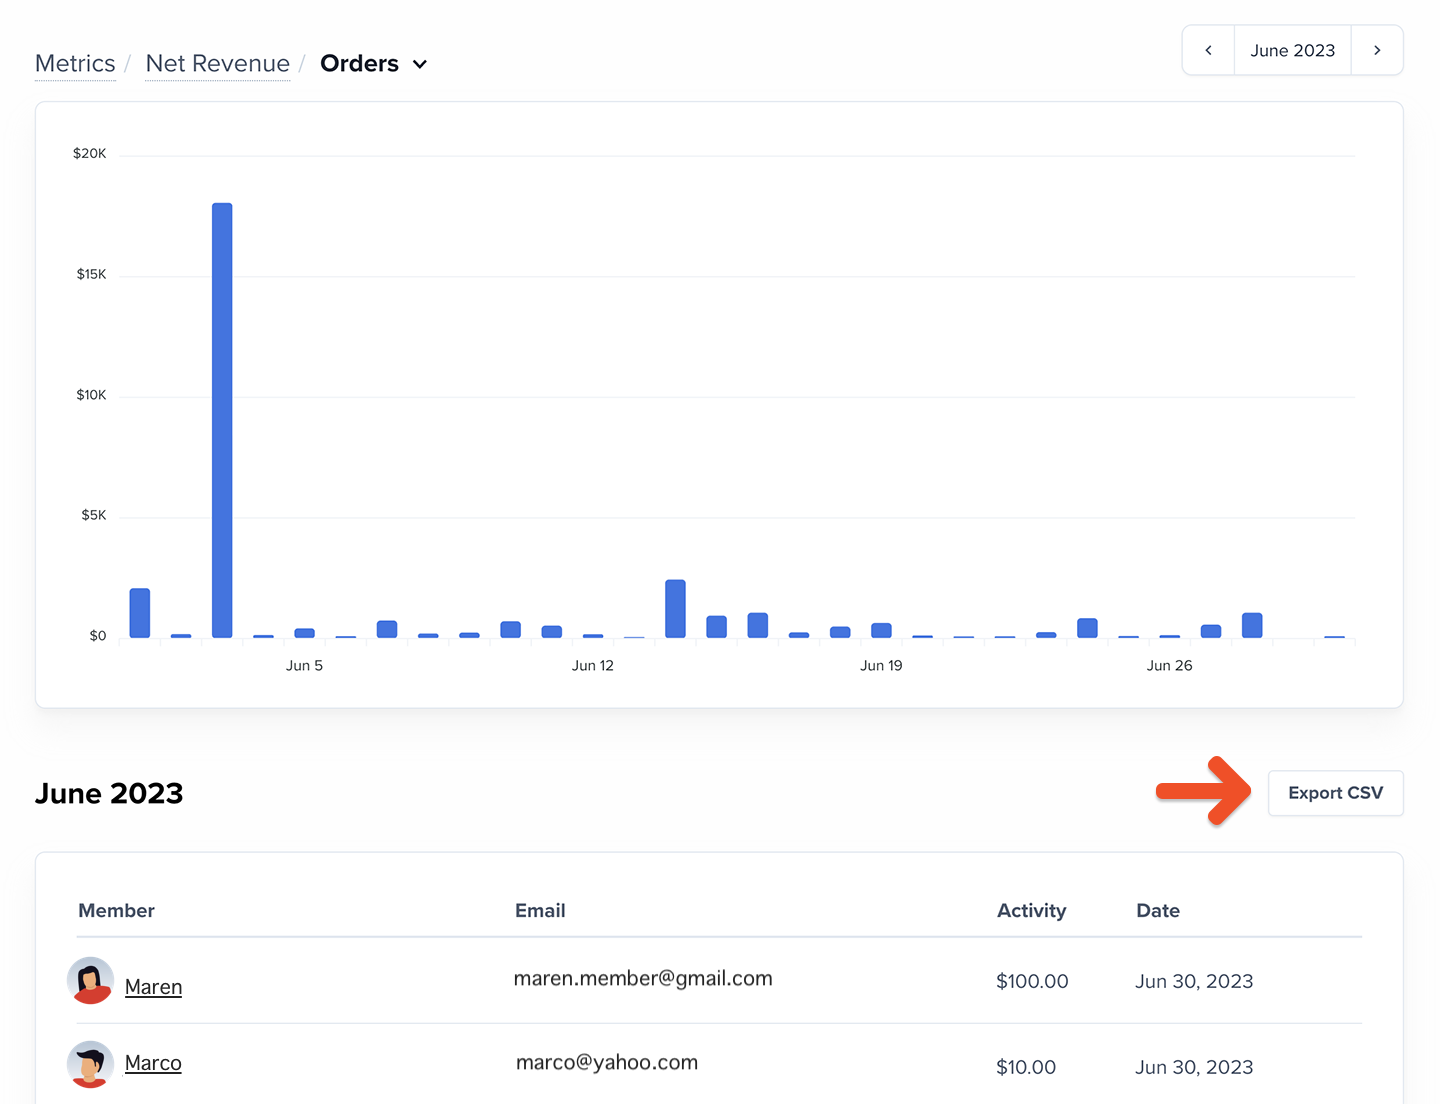The height and width of the screenshot is (1104, 1440).
Task: Click the Activity column header
Action: coord(1031,910)
